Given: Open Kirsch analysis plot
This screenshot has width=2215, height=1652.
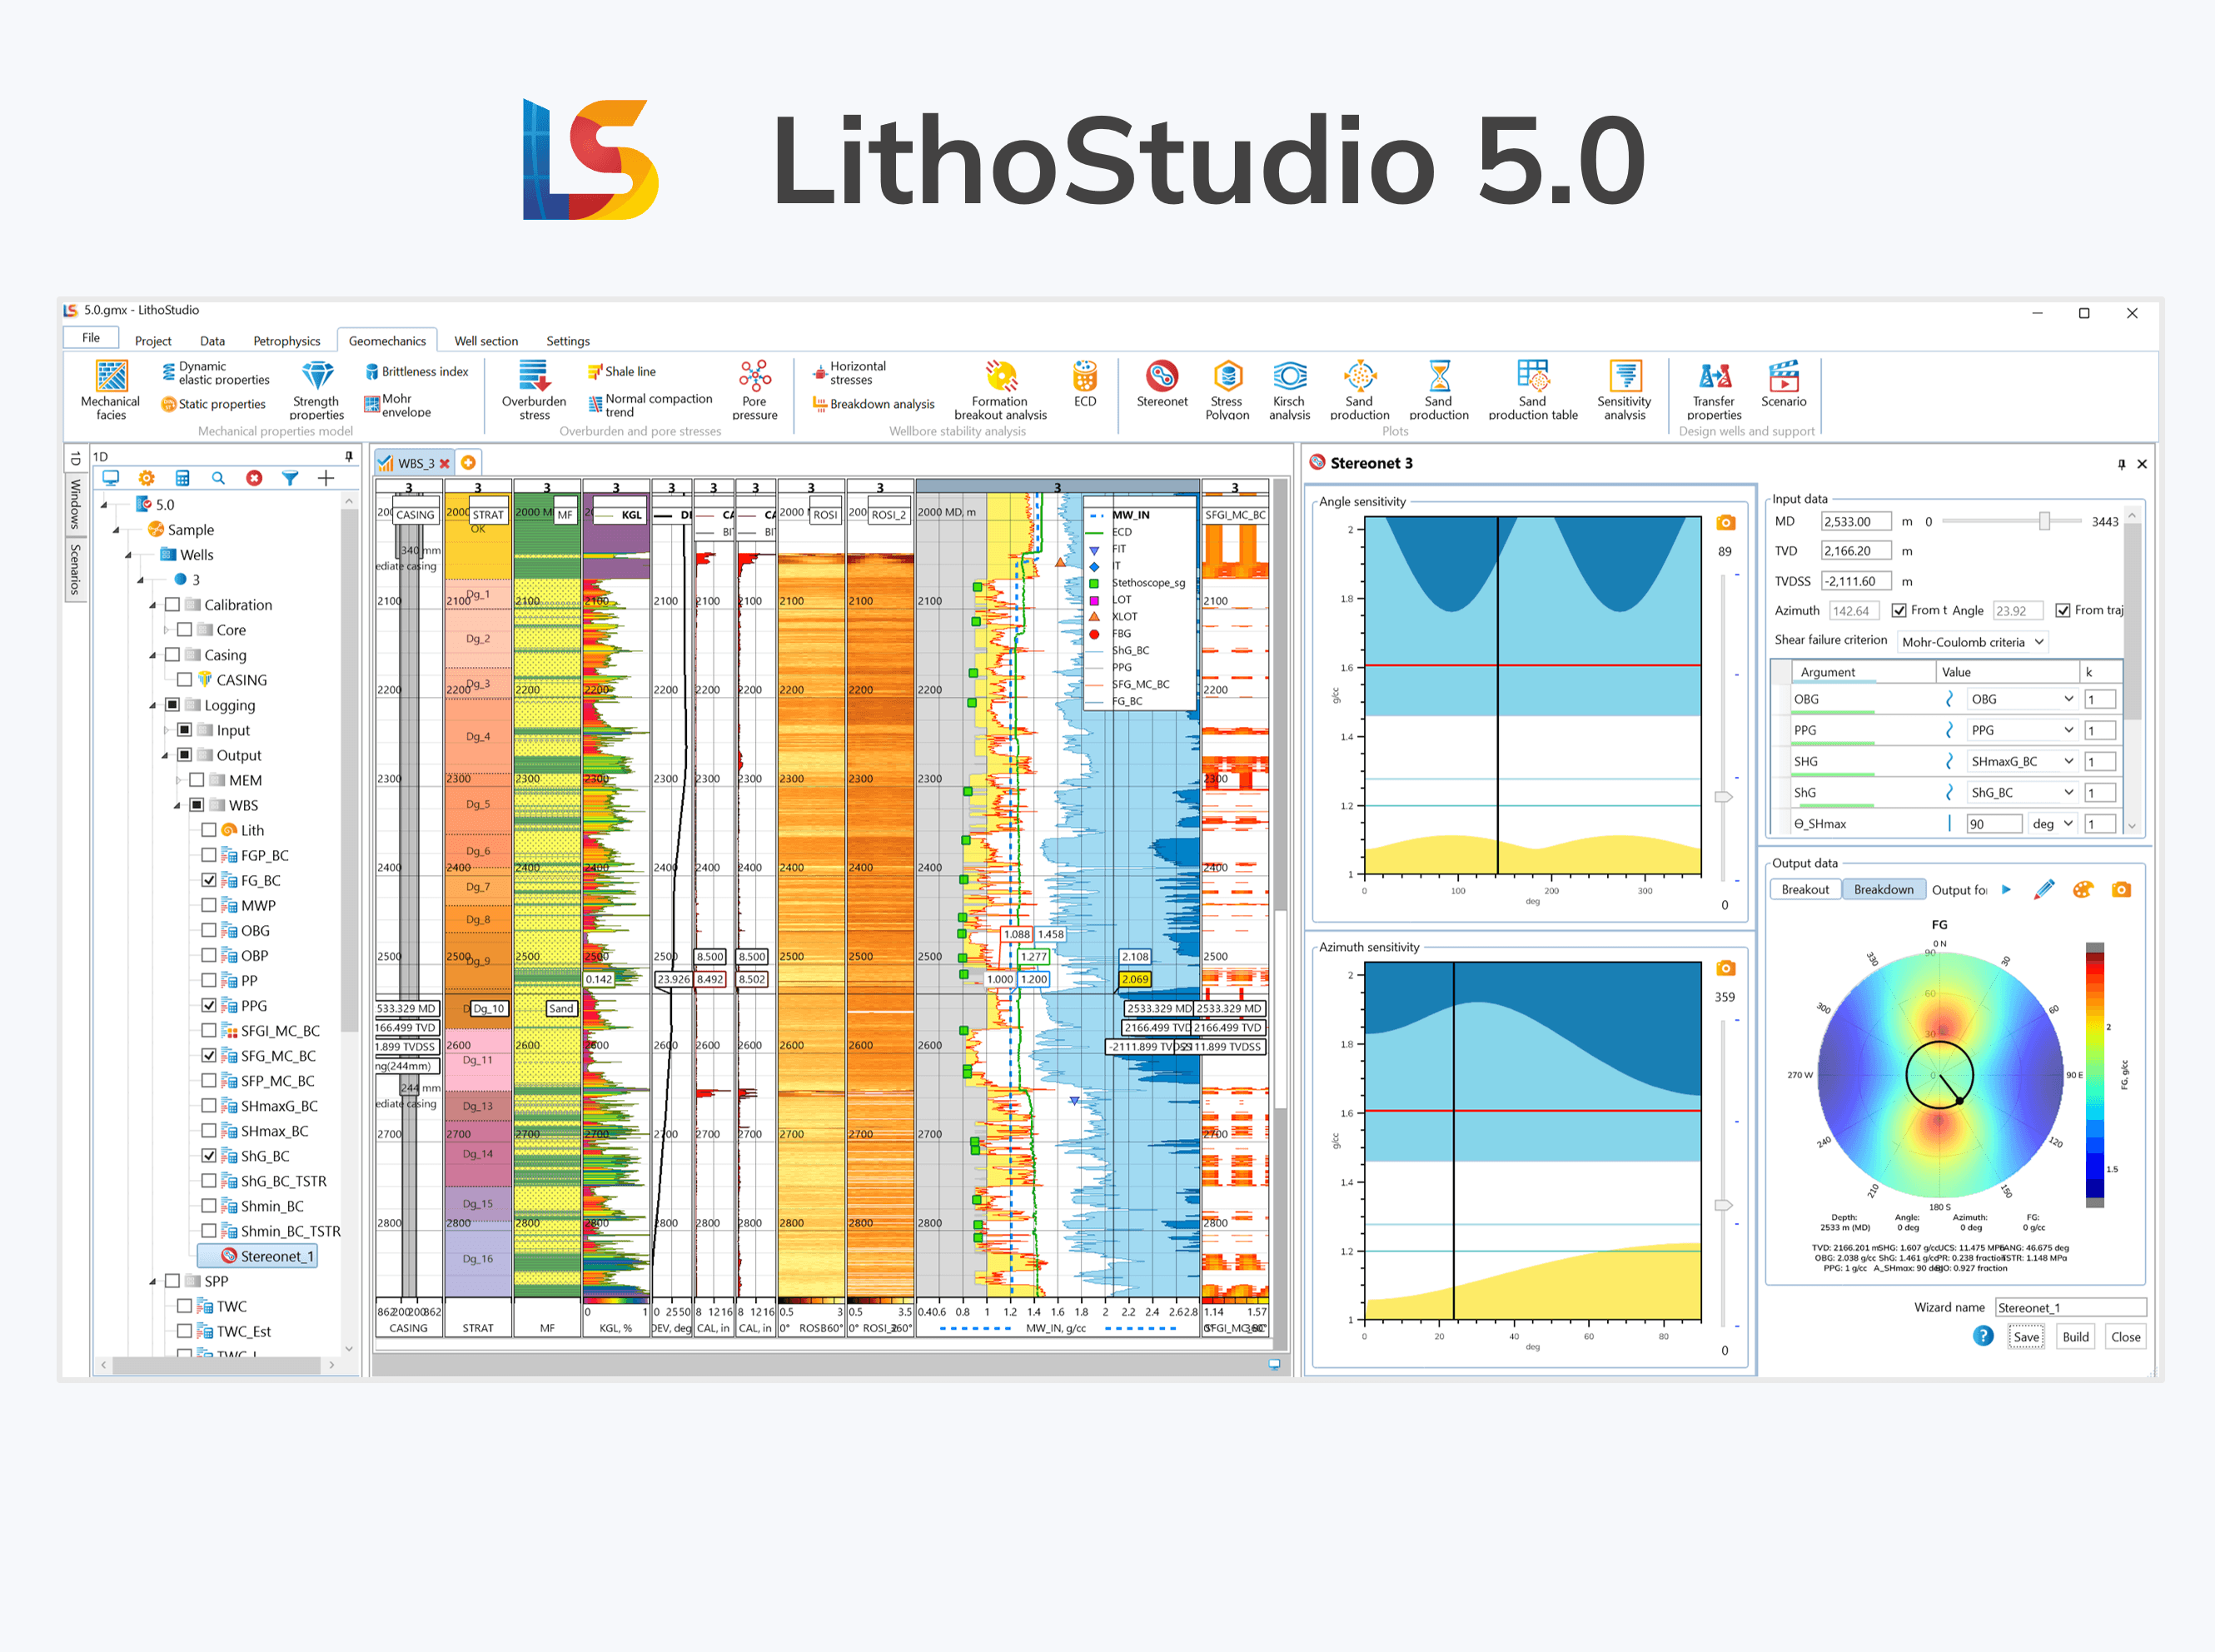Looking at the screenshot, I should [x=1289, y=390].
